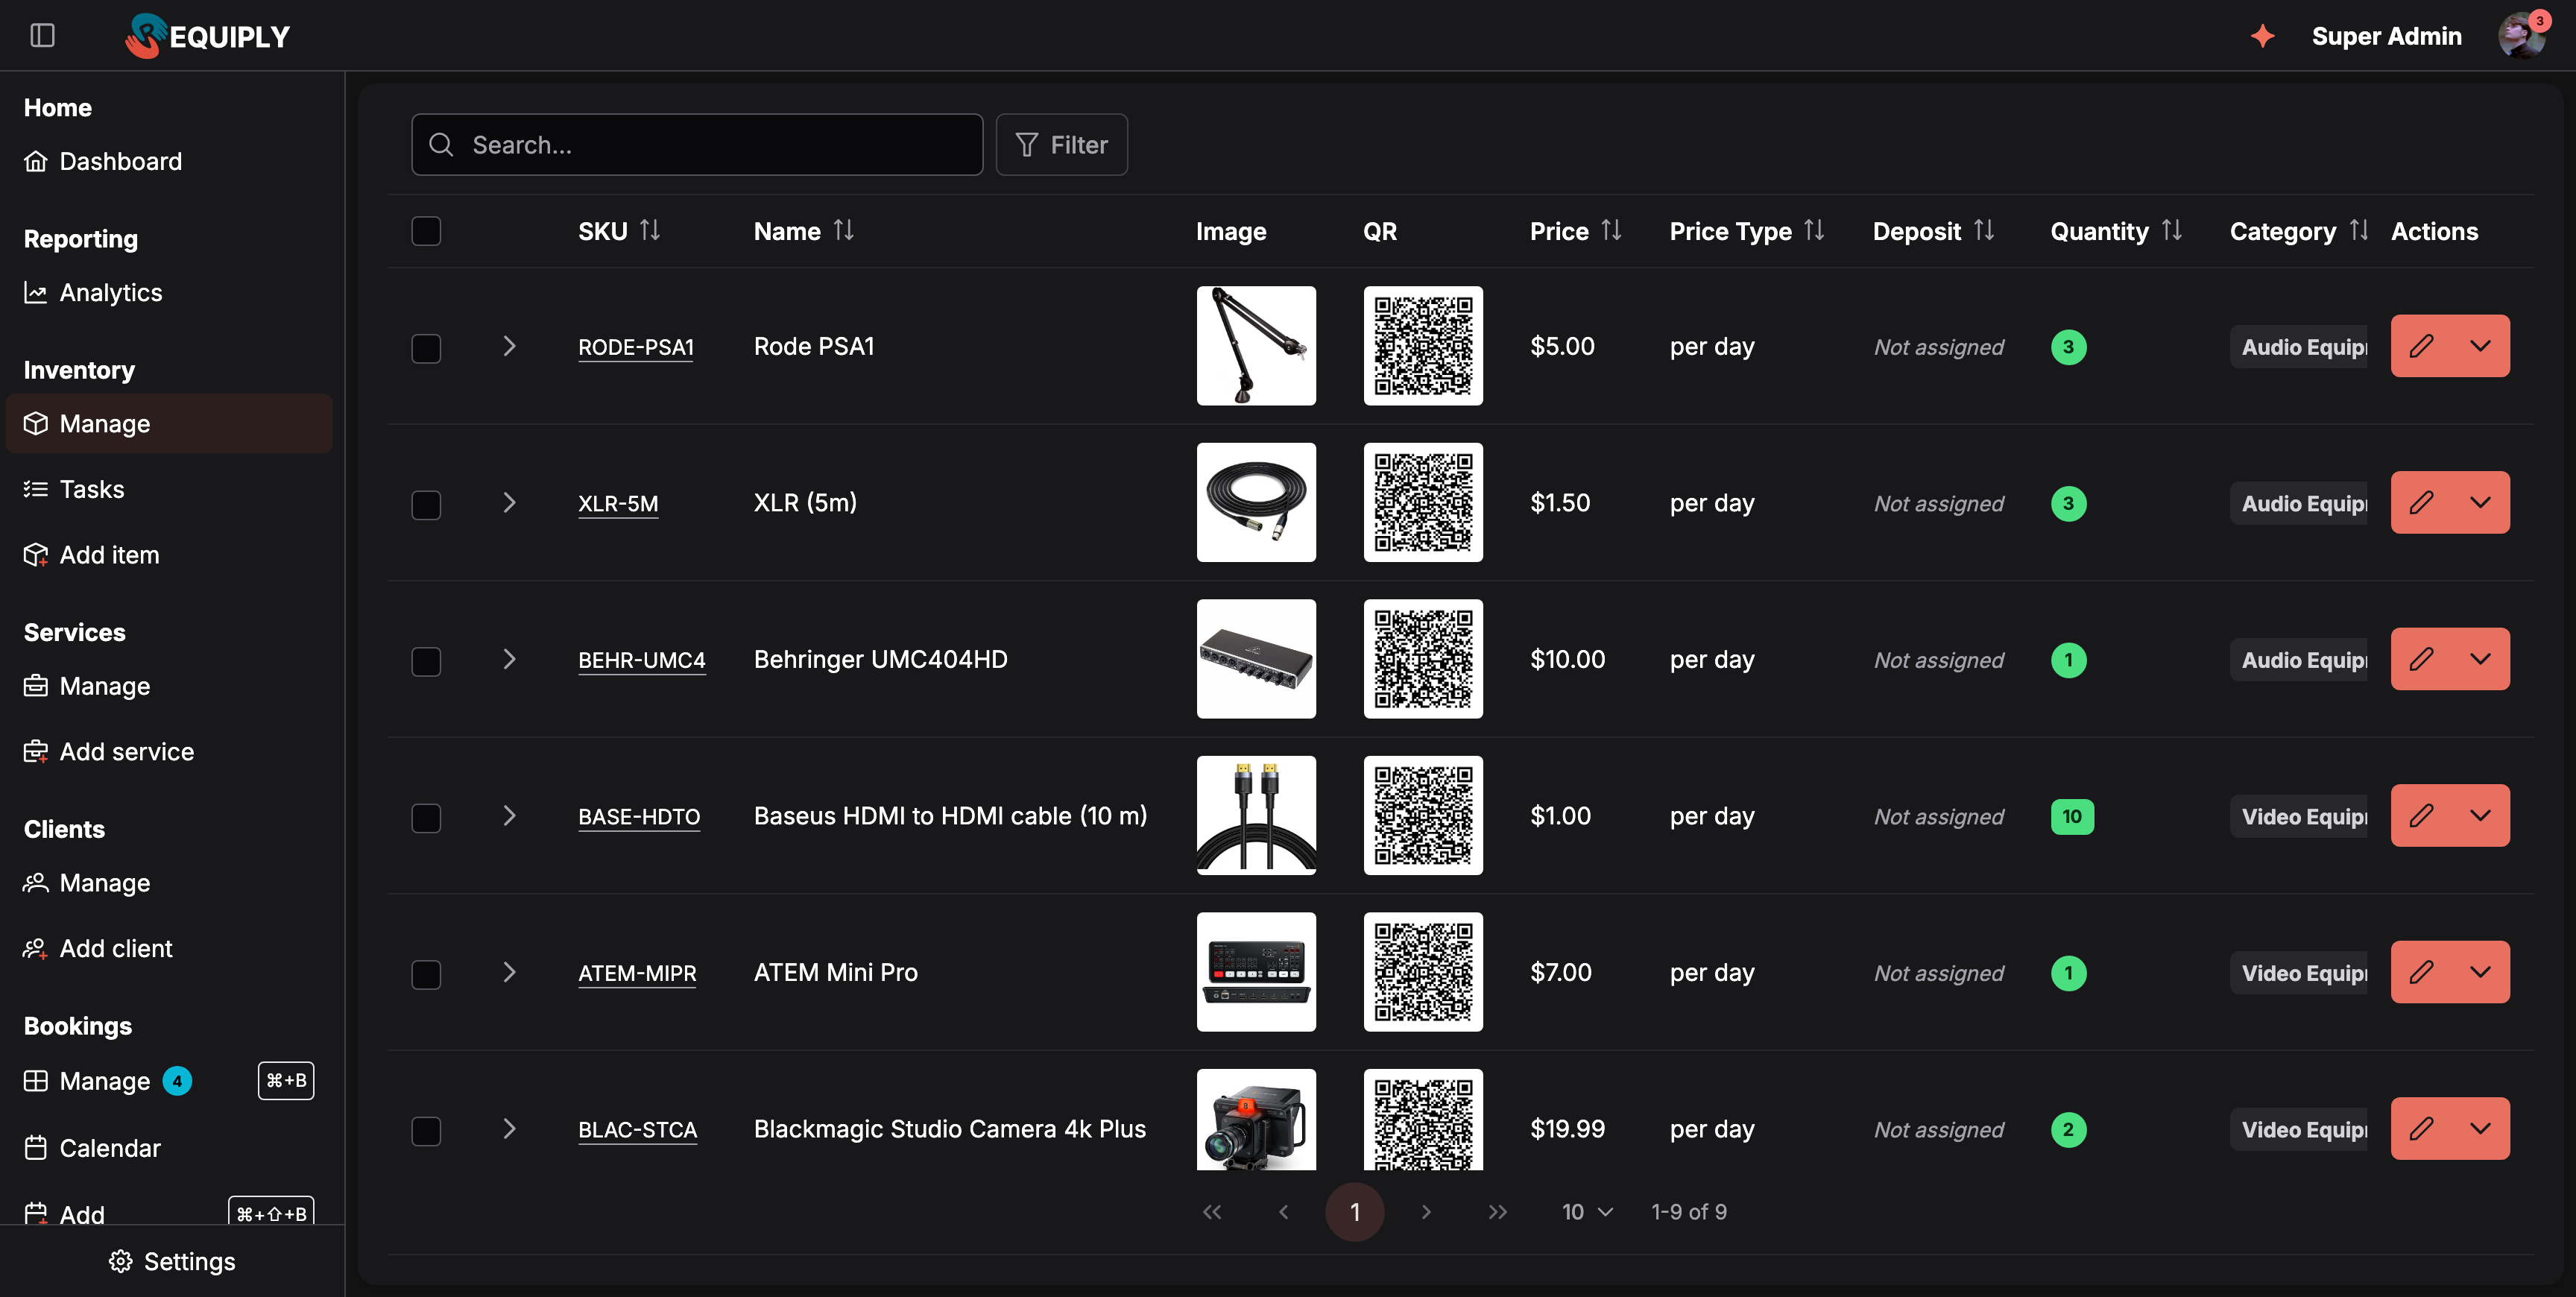Sort by Price column arrows

pos(1611,231)
